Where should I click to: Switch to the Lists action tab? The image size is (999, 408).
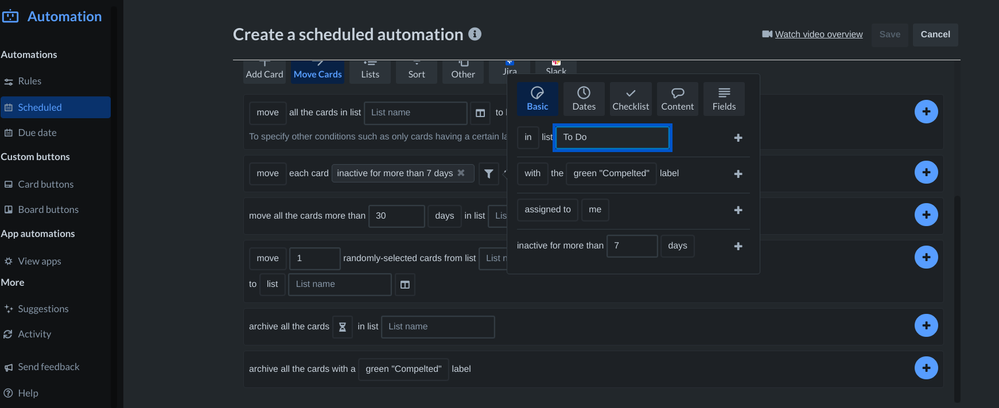[x=370, y=72]
